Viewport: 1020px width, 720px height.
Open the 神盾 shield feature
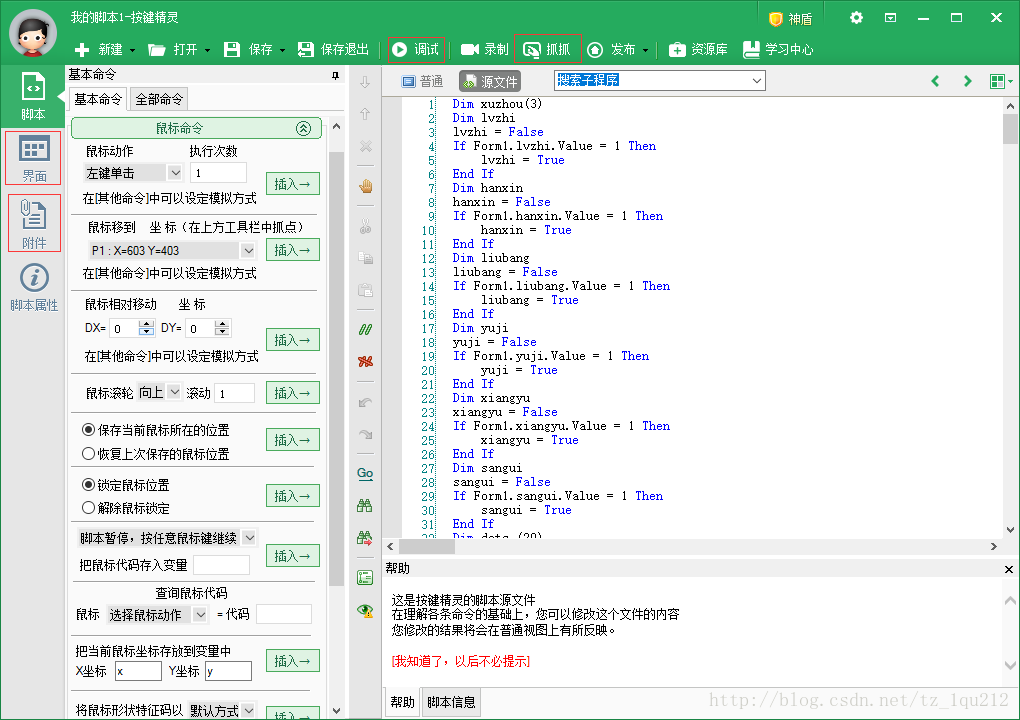790,19
